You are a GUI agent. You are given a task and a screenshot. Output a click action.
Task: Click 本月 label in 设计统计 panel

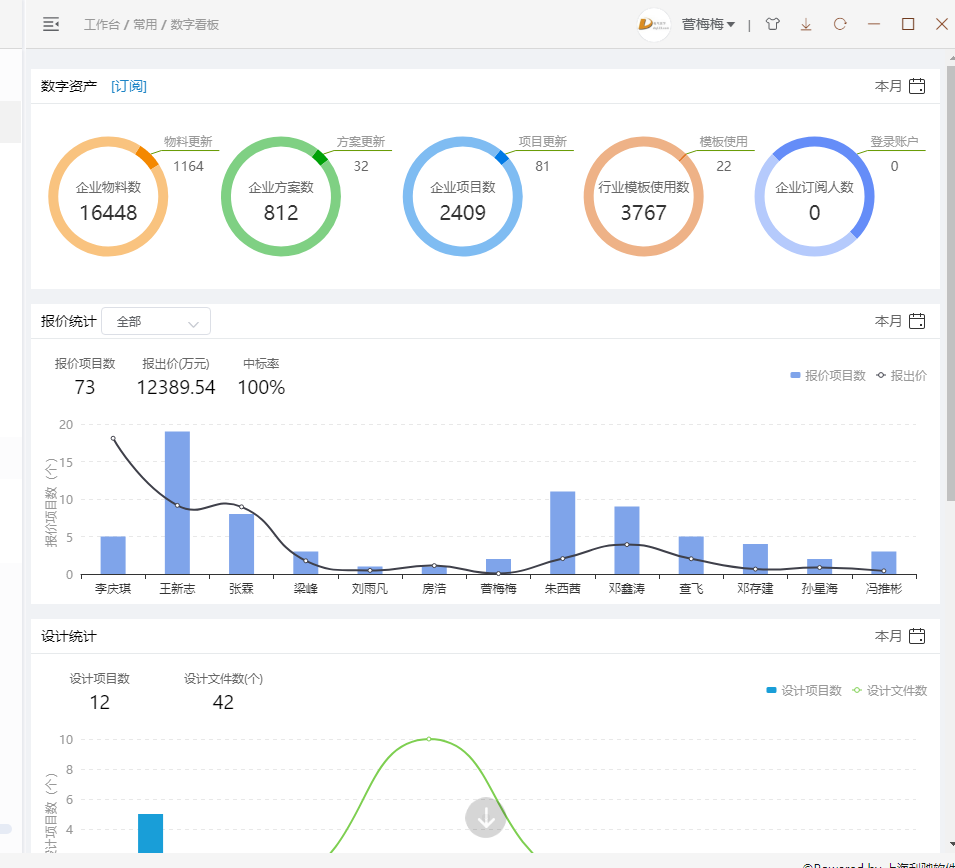[888, 636]
